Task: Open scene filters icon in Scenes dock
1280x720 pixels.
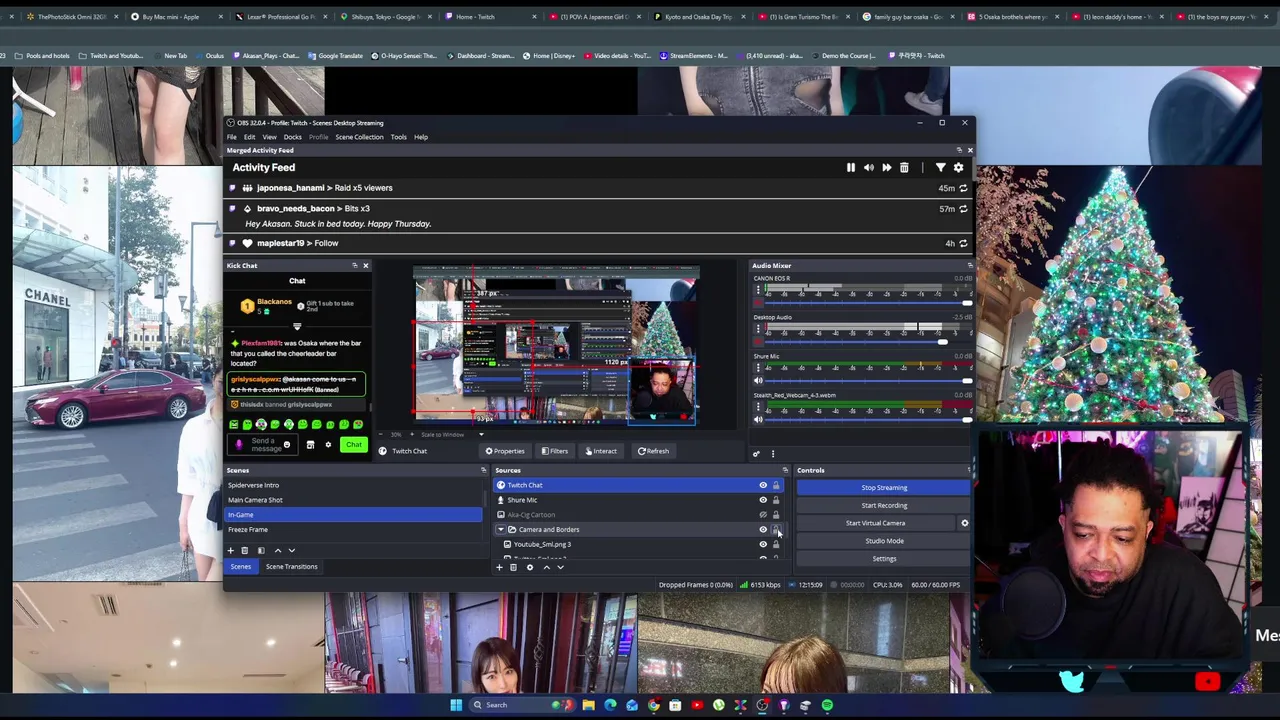Action: click(261, 550)
